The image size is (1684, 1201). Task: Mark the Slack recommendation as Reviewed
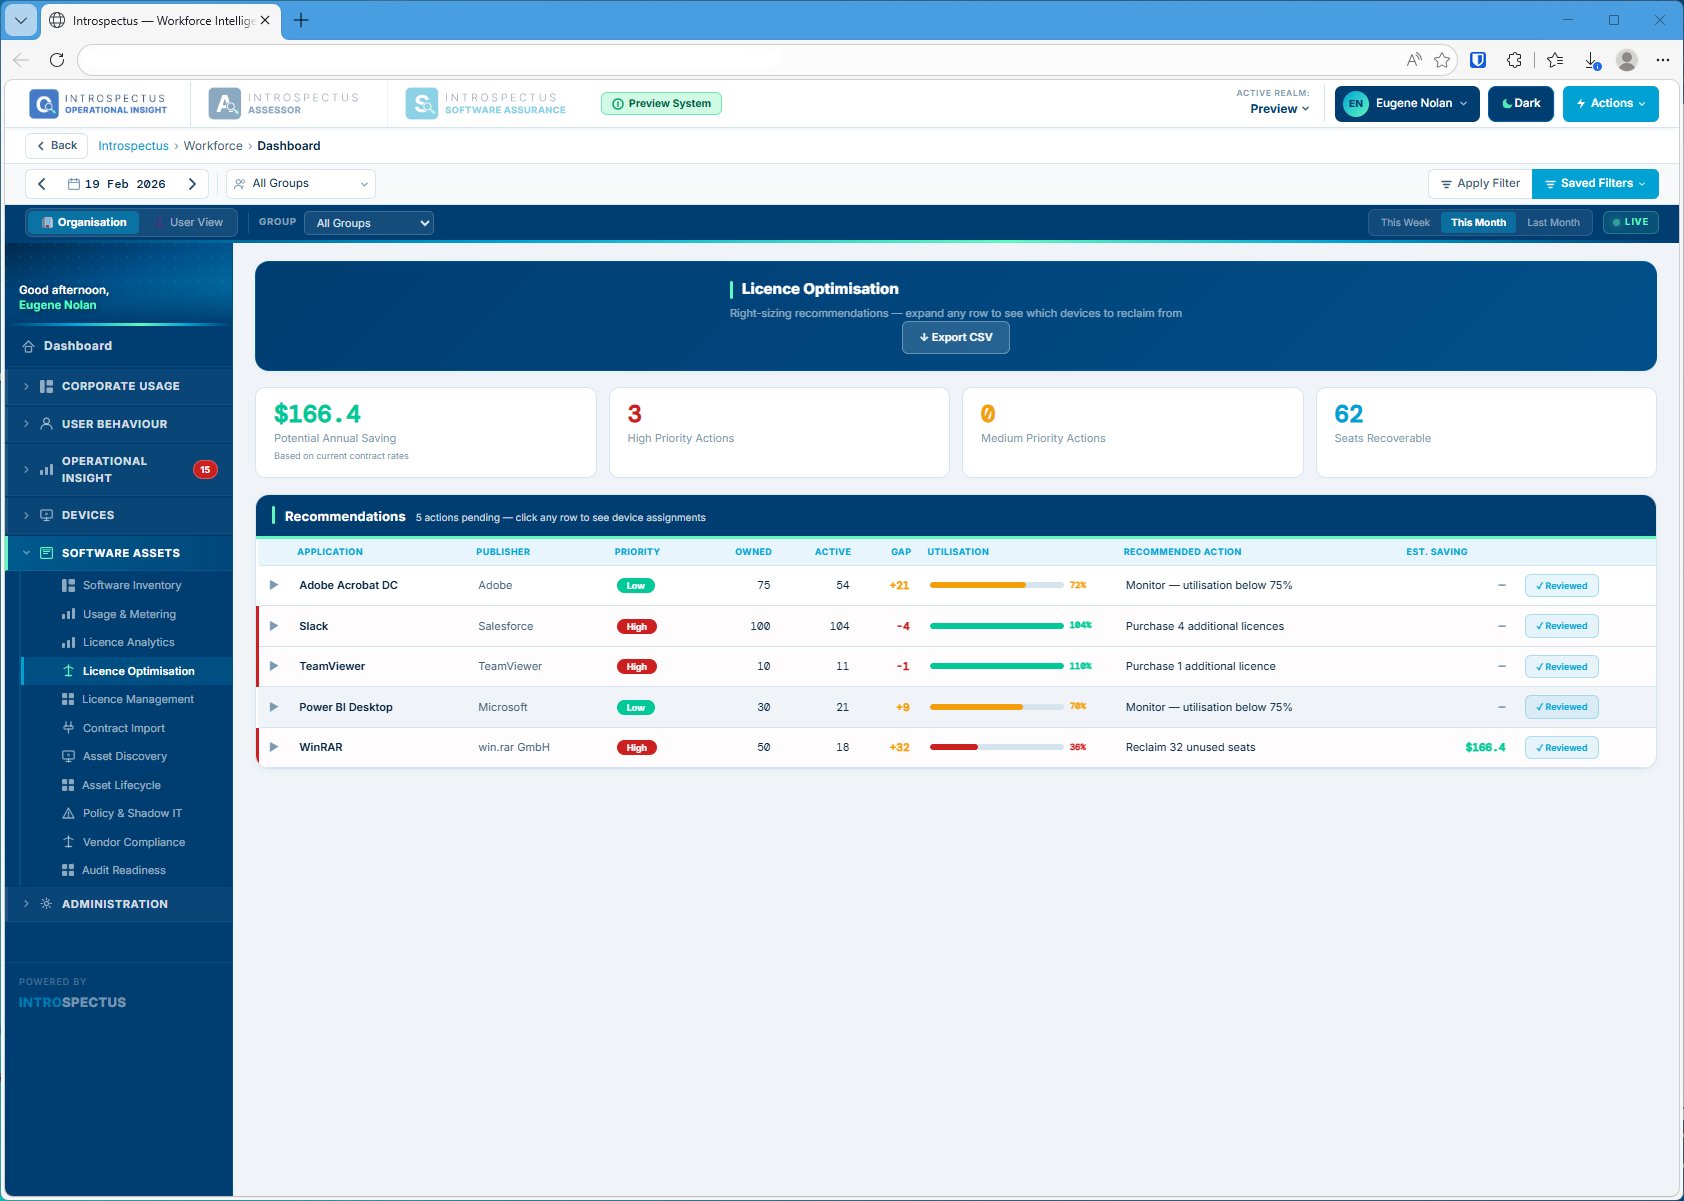1560,626
